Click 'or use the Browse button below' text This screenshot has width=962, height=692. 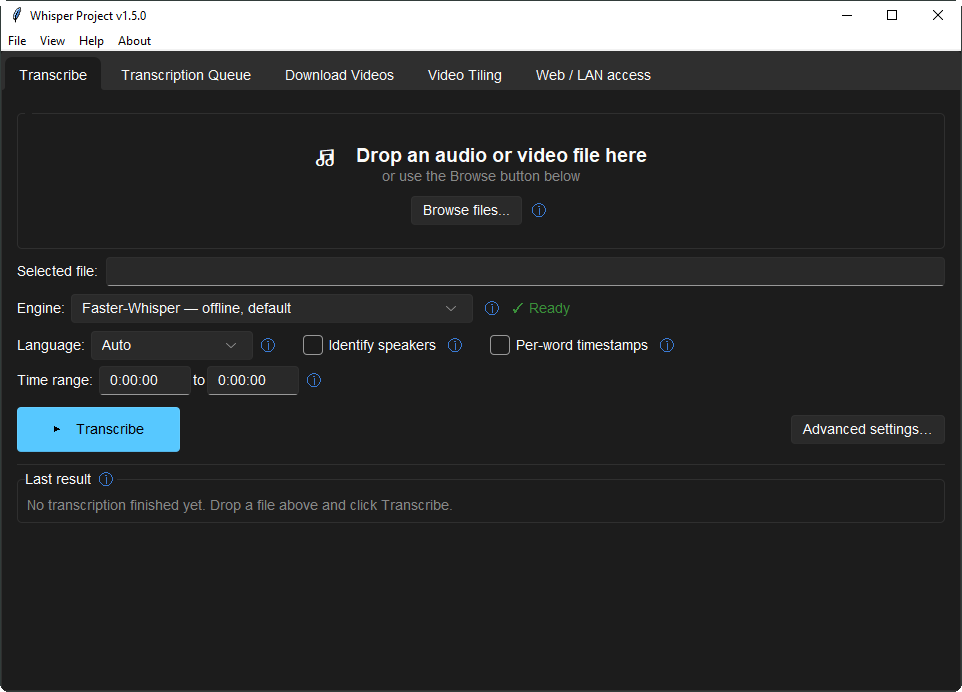click(480, 177)
